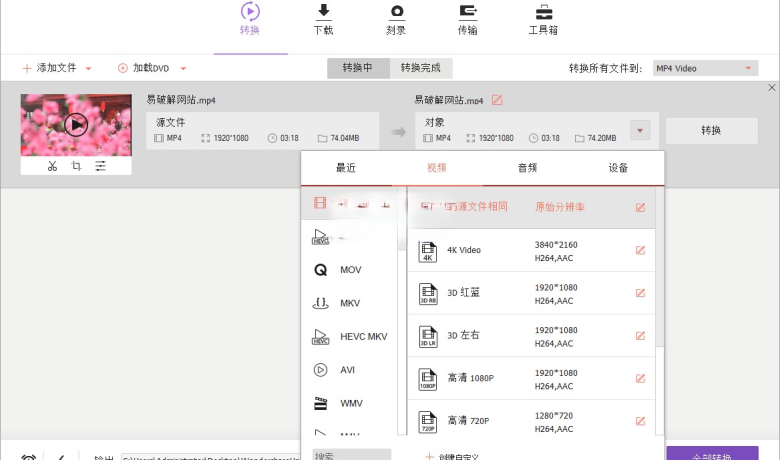Click the format search input field
Viewport: 780px width, 460px height.
coord(352,455)
